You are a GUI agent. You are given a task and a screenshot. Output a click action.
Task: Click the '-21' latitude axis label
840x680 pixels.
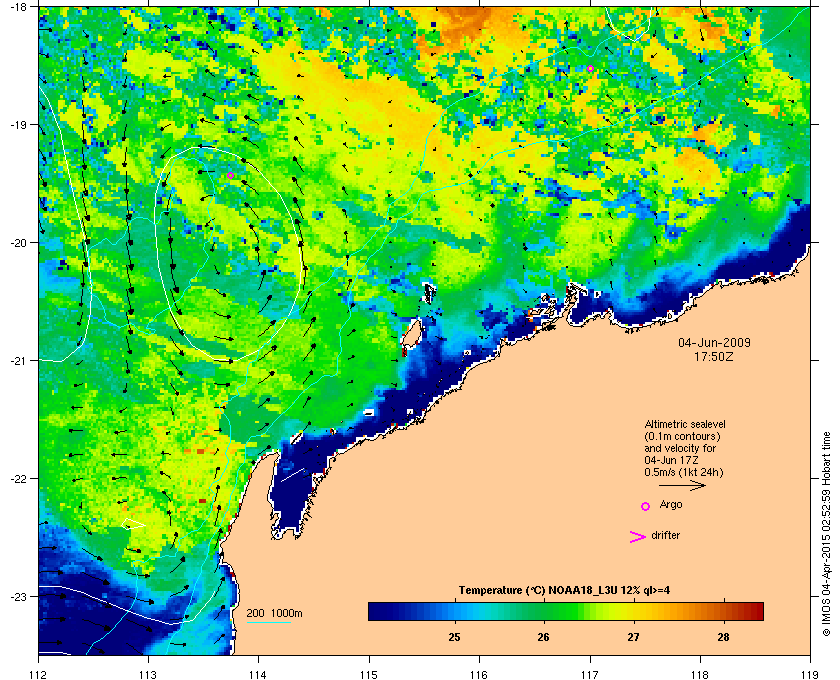[17, 361]
